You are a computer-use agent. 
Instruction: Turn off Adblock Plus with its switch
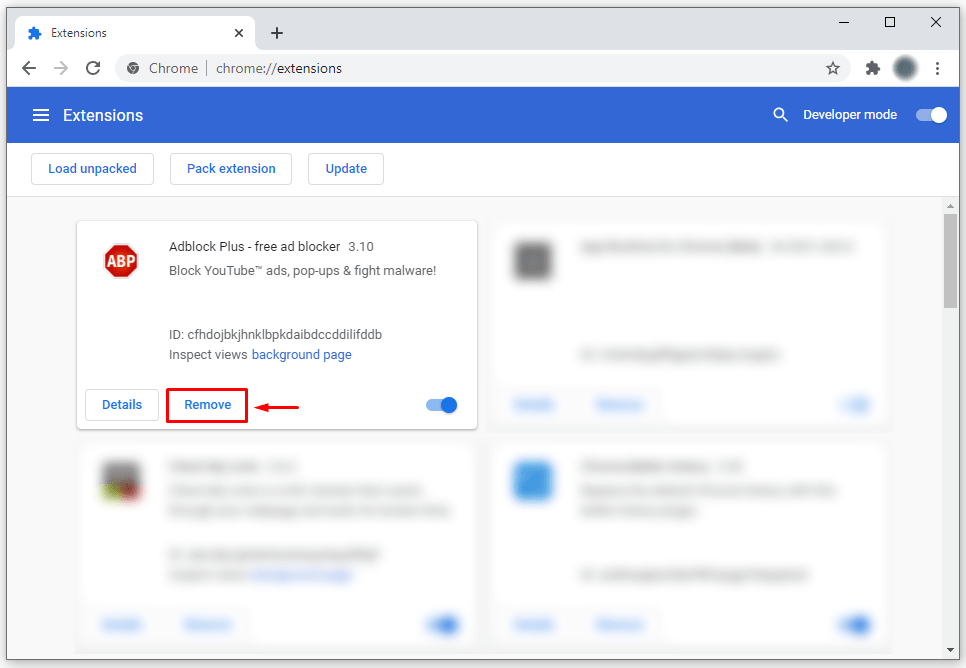coord(440,404)
